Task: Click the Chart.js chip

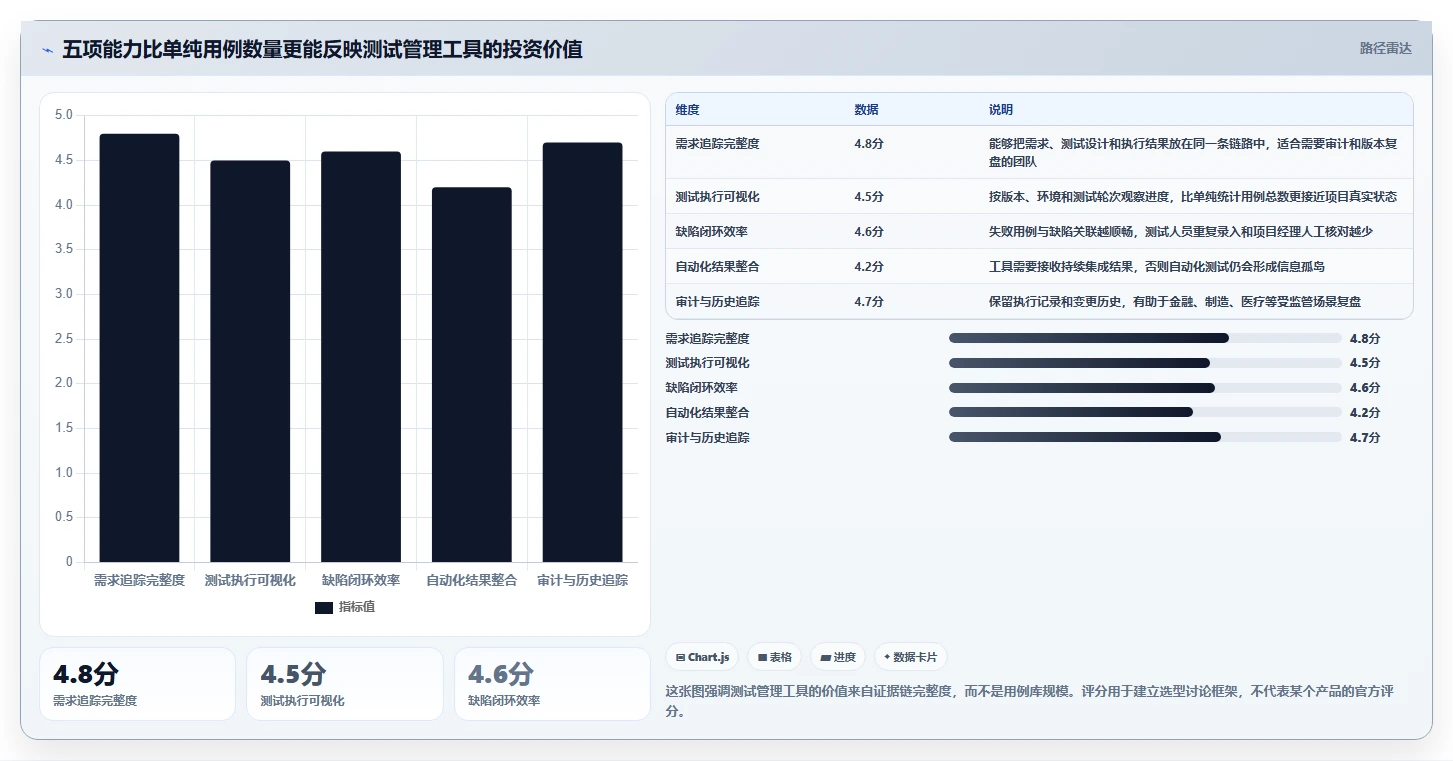Action: click(703, 657)
